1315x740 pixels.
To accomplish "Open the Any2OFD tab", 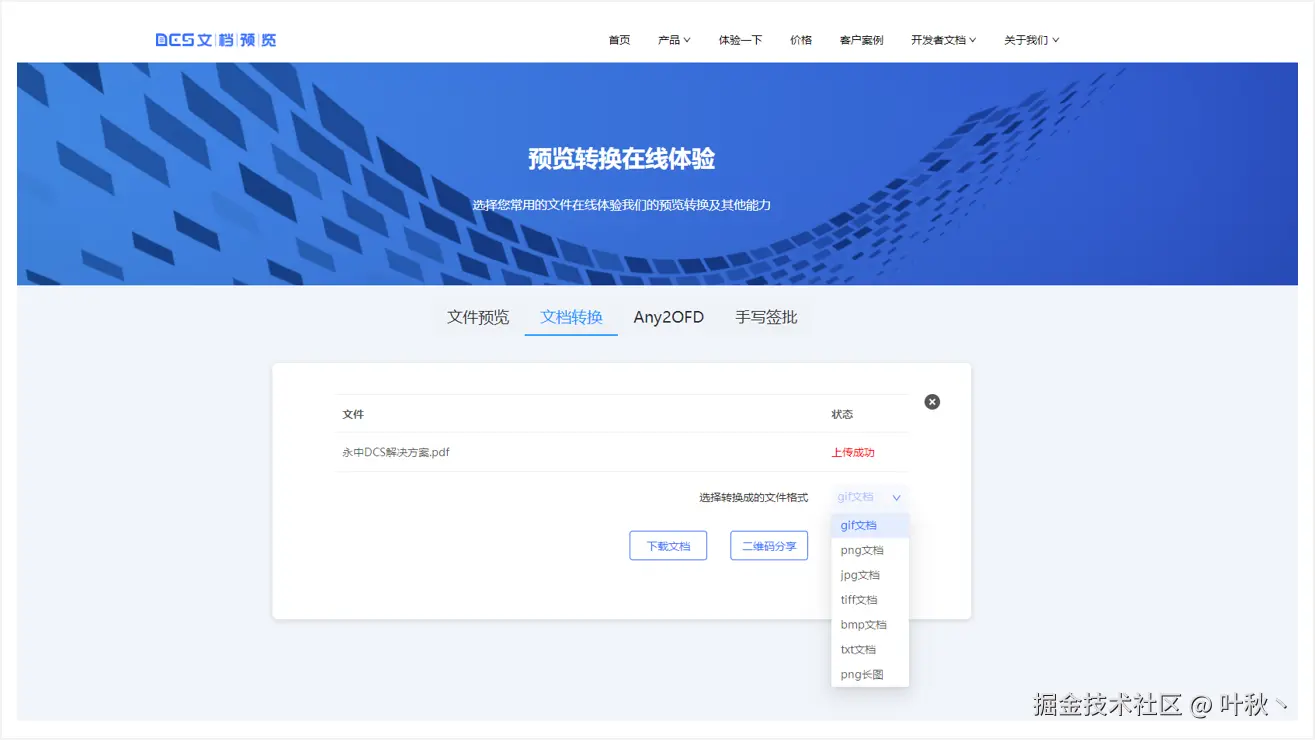I will (668, 316).
